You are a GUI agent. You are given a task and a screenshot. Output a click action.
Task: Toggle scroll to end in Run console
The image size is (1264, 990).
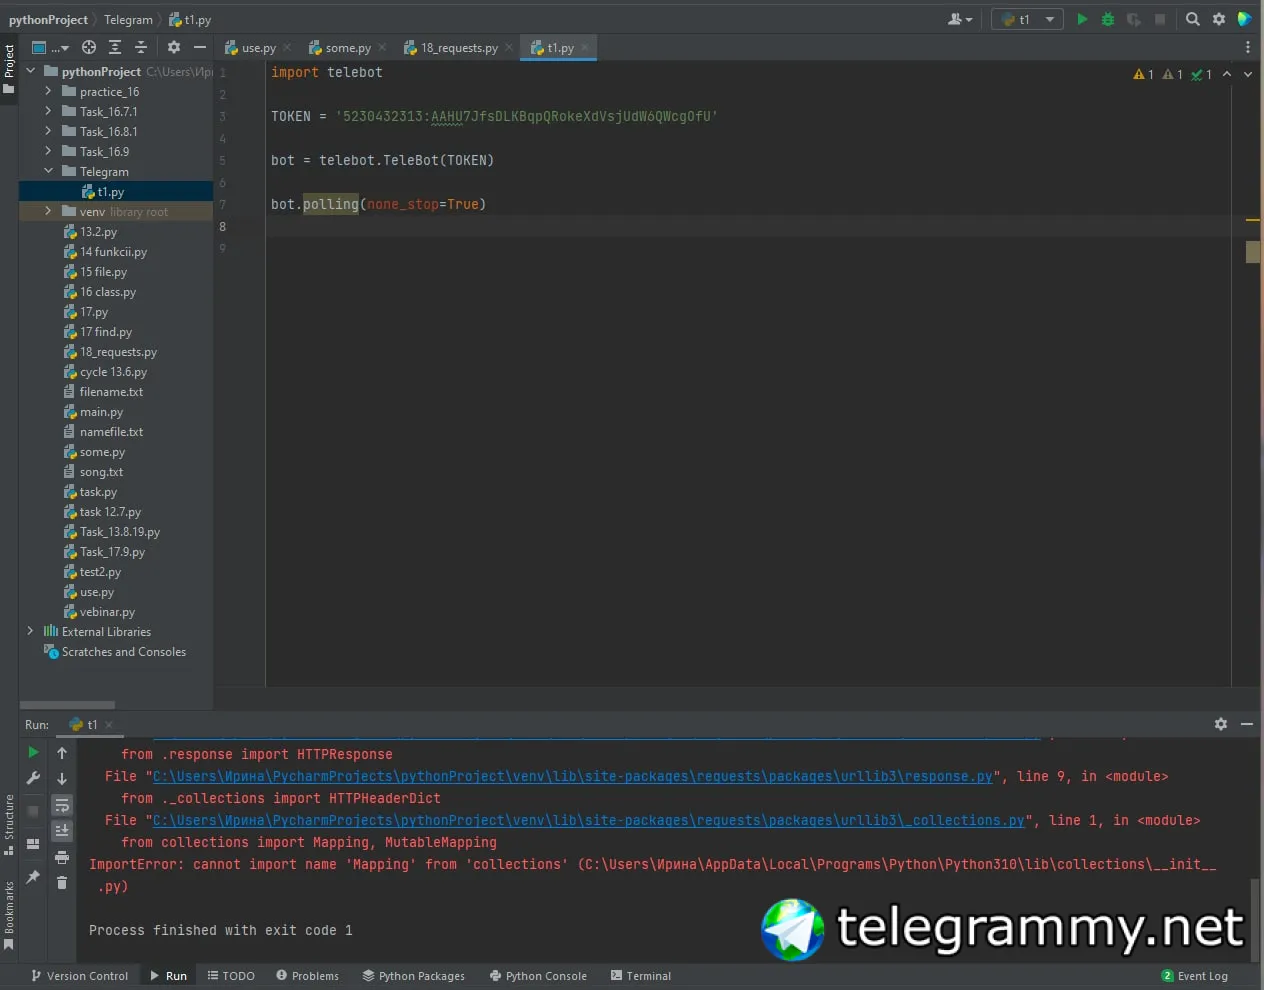pyautogui.click(x=62, y=830)
